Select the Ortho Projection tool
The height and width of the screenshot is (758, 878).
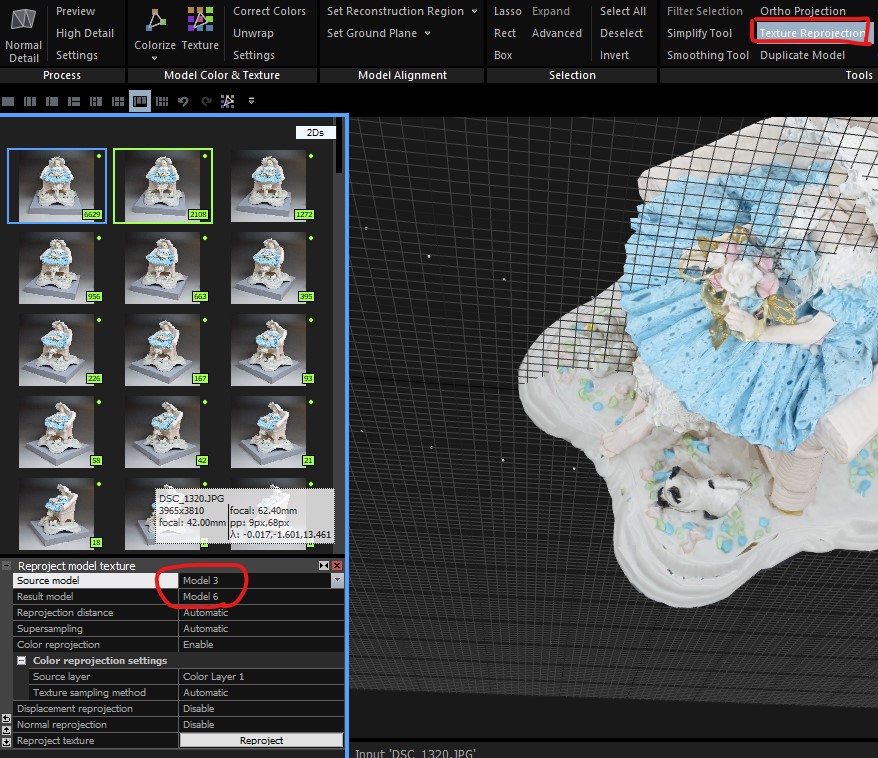pyautogui.click(x=802, y=11)
